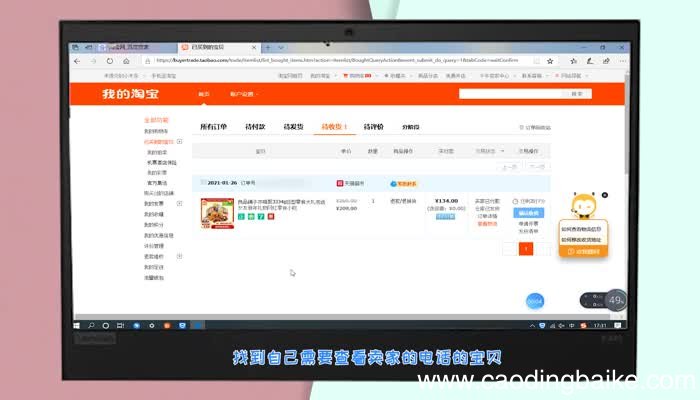Select 首页 in the orange header
700x400 pixels.
click(204, 94)
